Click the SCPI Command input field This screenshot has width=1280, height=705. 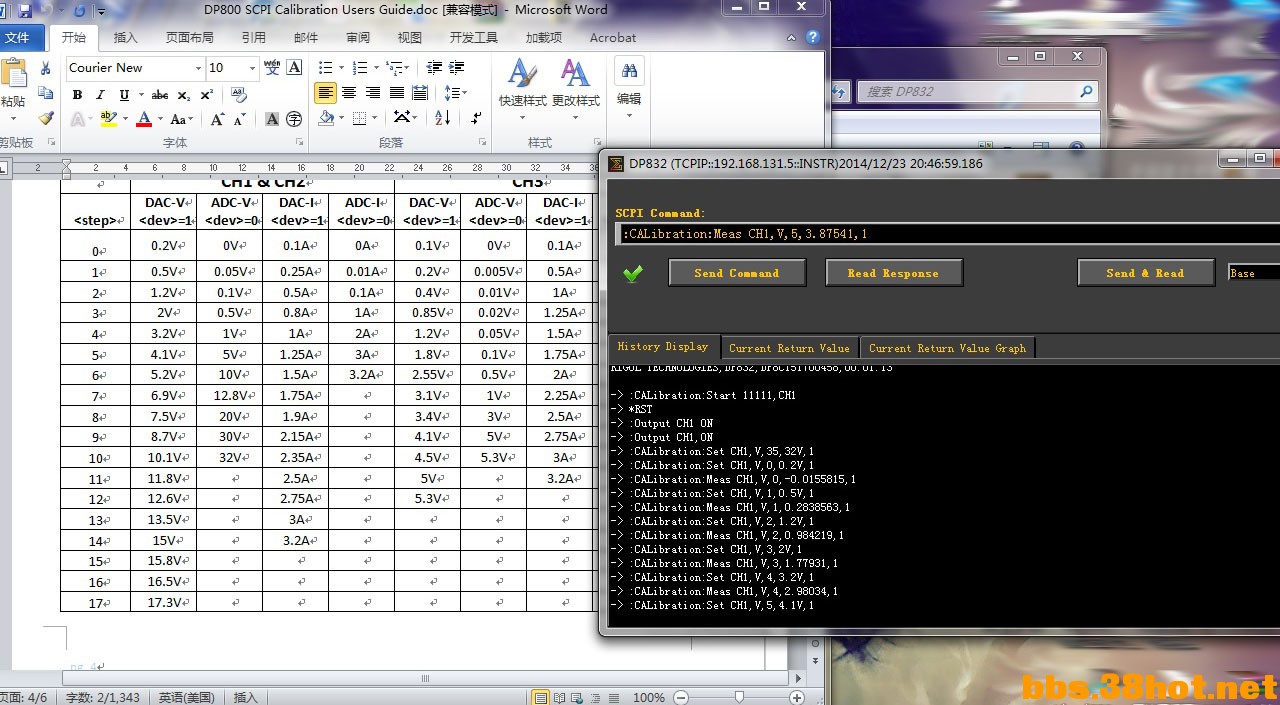click(948, 234)
